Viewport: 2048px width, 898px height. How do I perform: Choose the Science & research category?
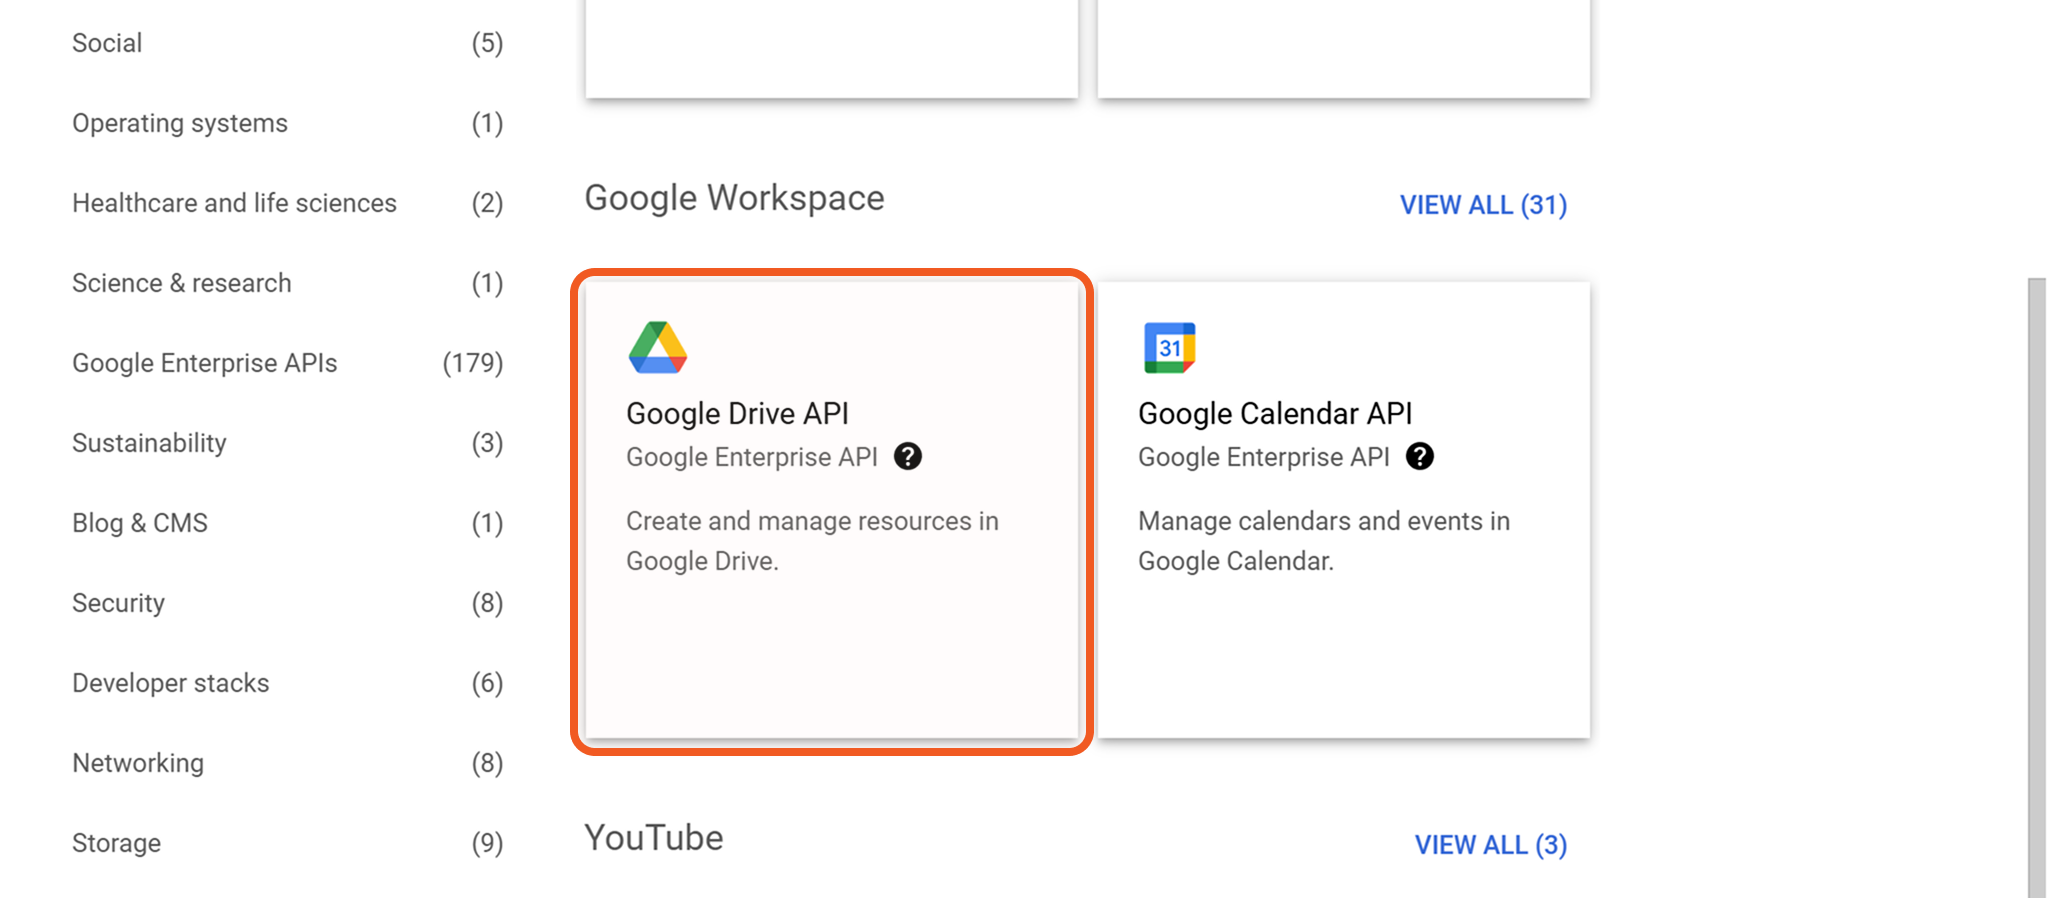tap(181, 283)
